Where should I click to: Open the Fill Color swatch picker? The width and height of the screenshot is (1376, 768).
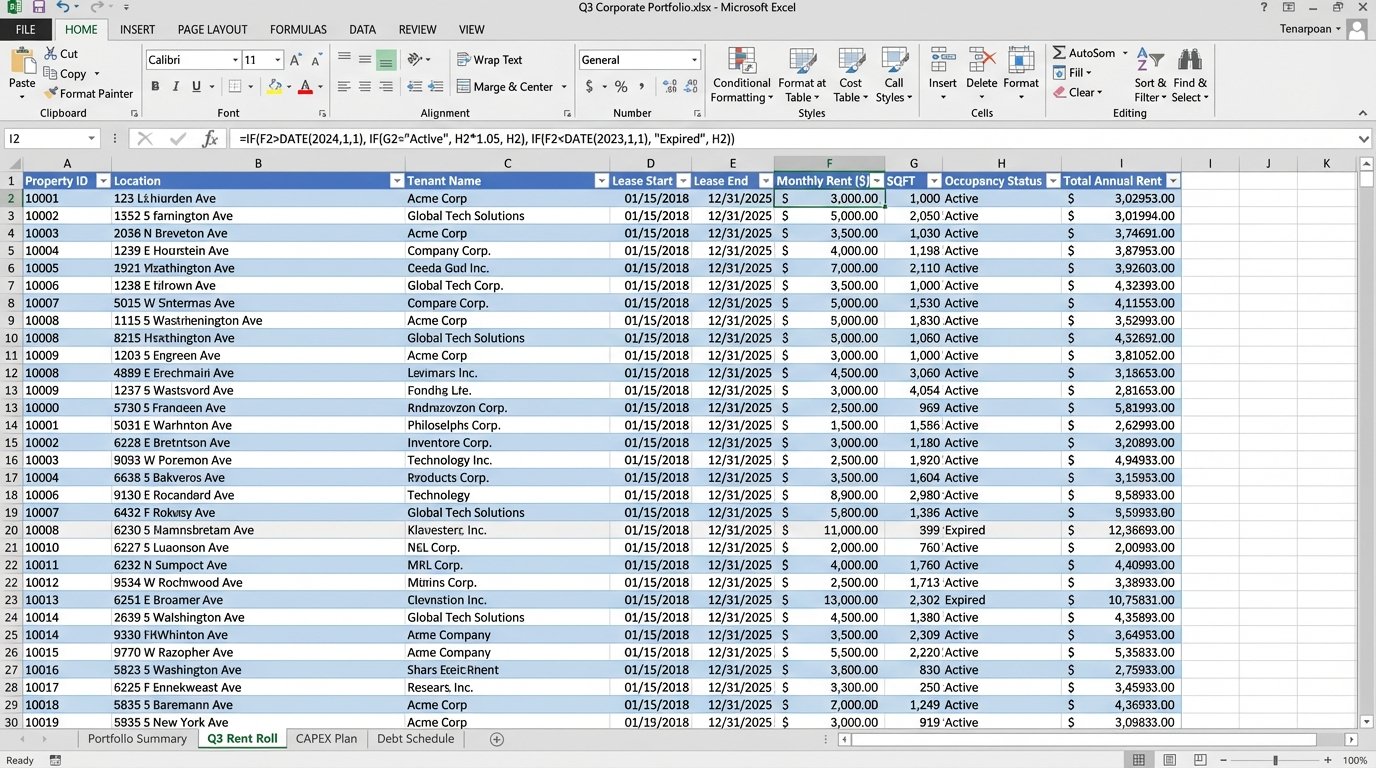[290, 87]
